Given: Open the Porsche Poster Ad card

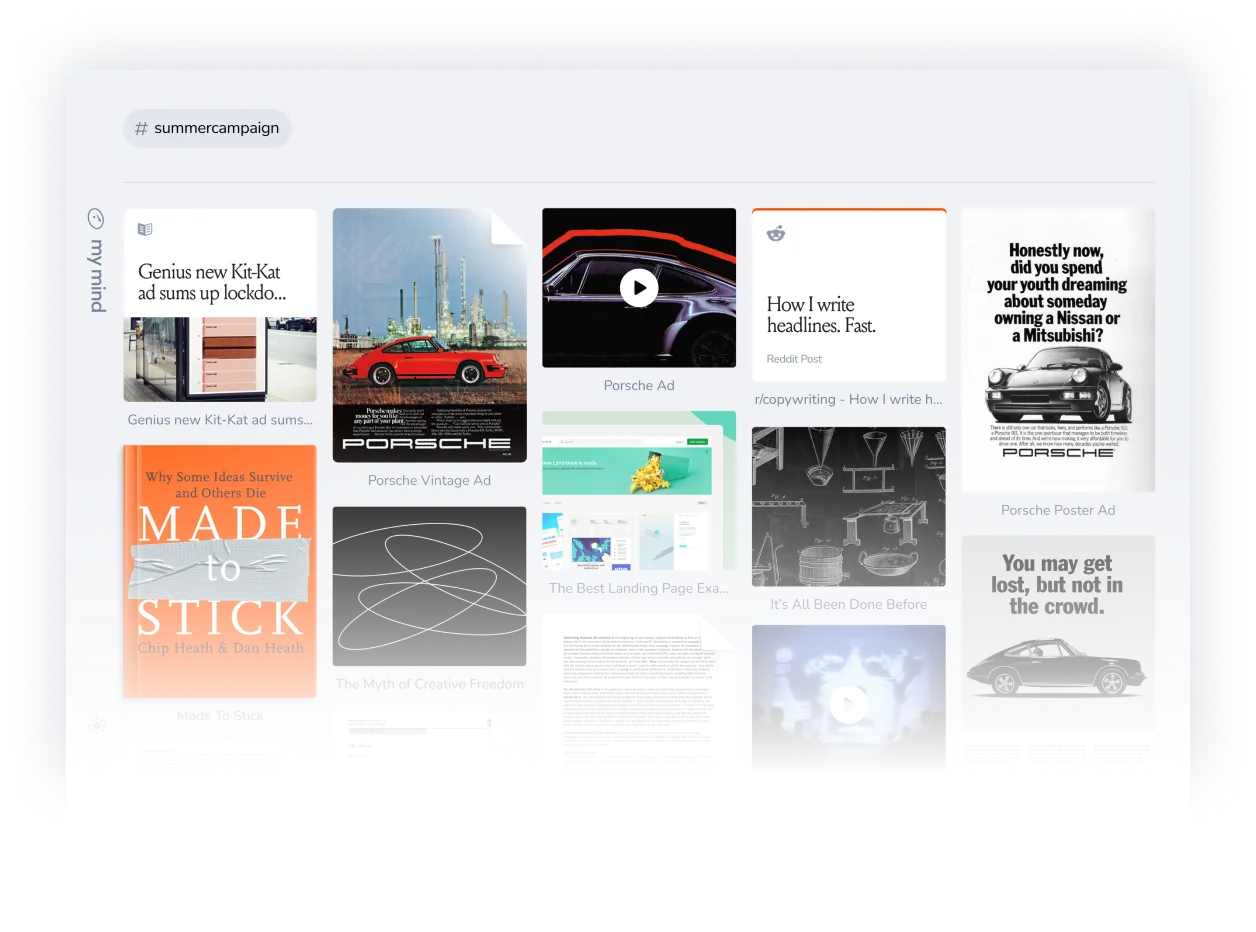Looking at the screenshot, I should [1058, 349].
